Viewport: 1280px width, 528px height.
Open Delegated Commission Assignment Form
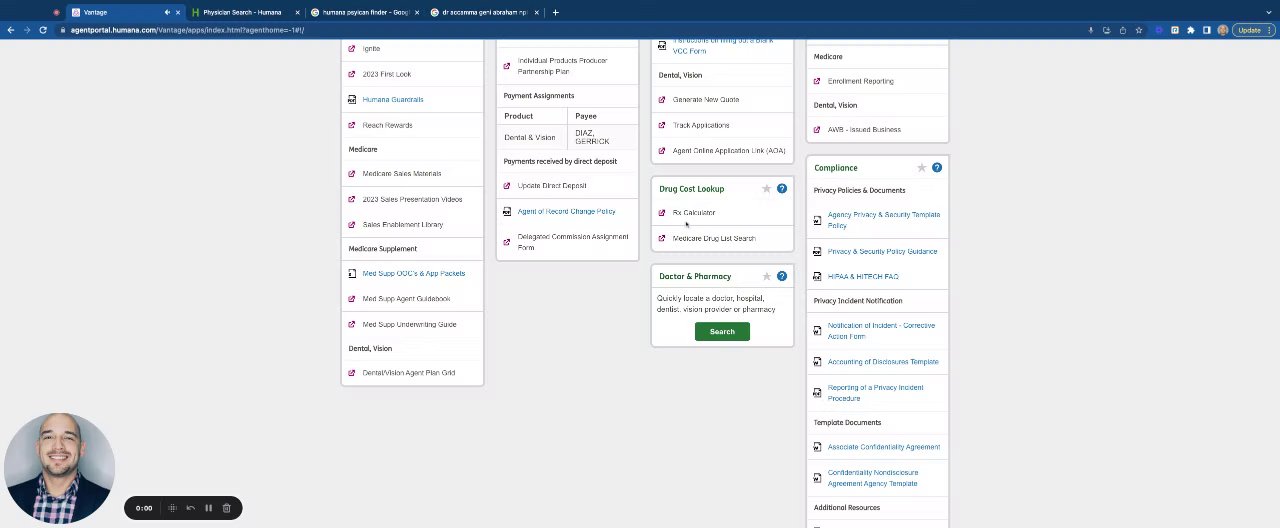tap(573, 242)
